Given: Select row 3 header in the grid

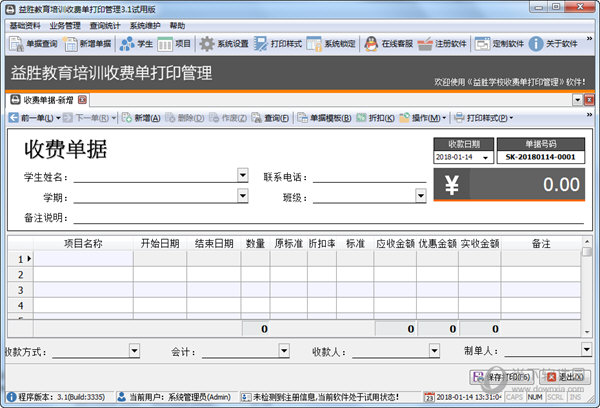Looking at the screenshot, I should [x=21, y=290].
